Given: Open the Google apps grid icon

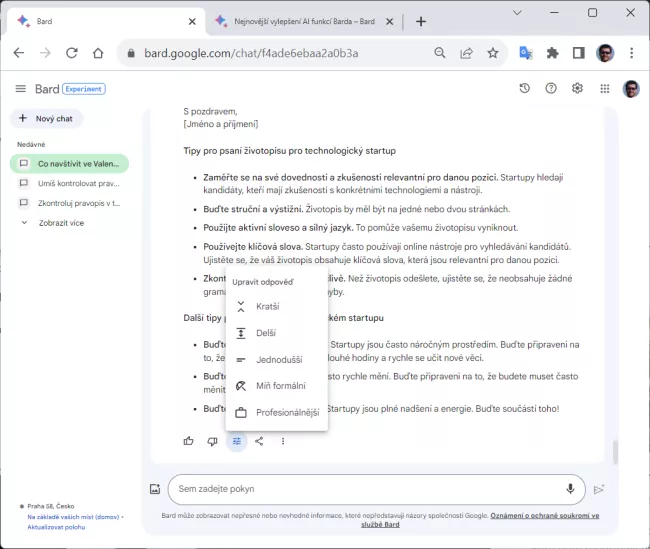Looking at the screenshot, I should tap(604, 88).
